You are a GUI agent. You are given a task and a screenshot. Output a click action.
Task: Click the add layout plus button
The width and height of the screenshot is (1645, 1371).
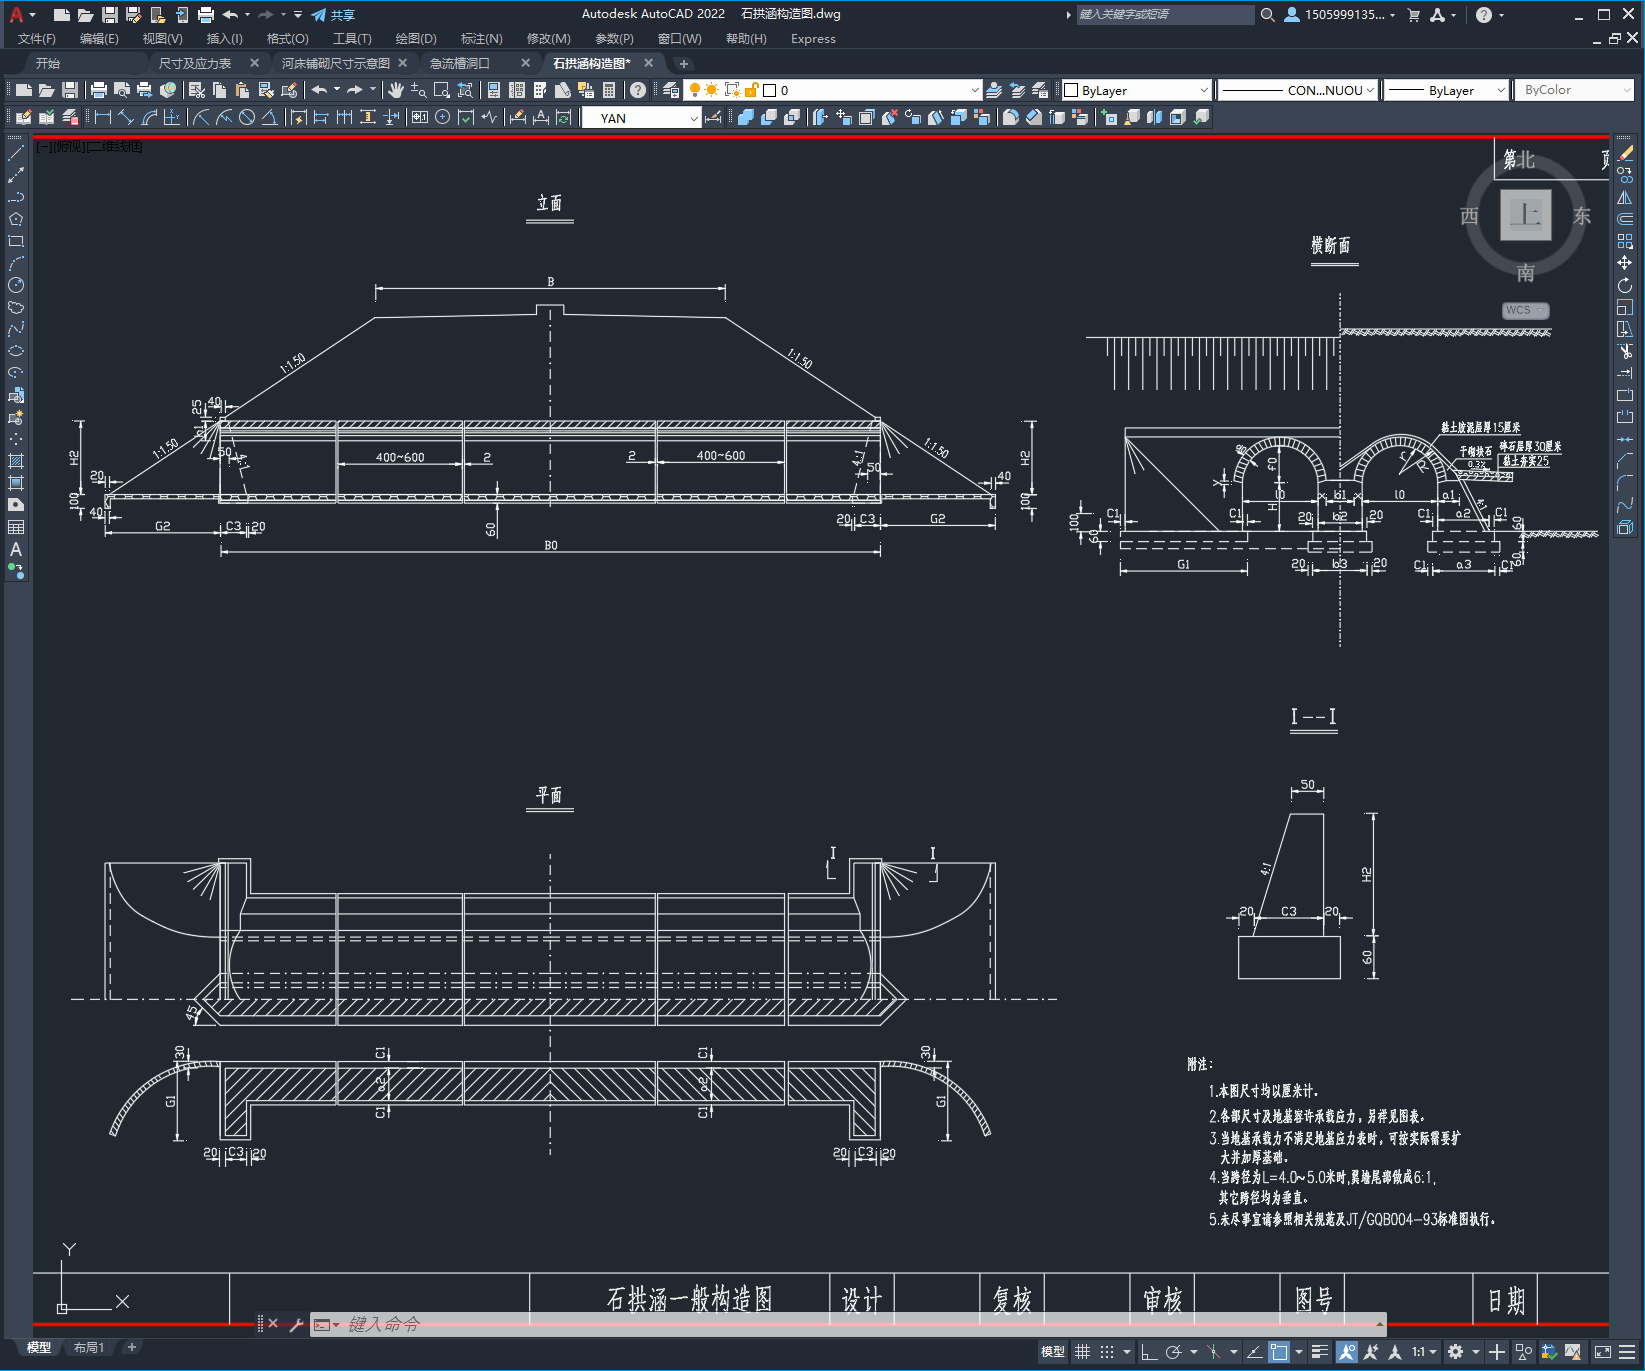click(131, 1347)
